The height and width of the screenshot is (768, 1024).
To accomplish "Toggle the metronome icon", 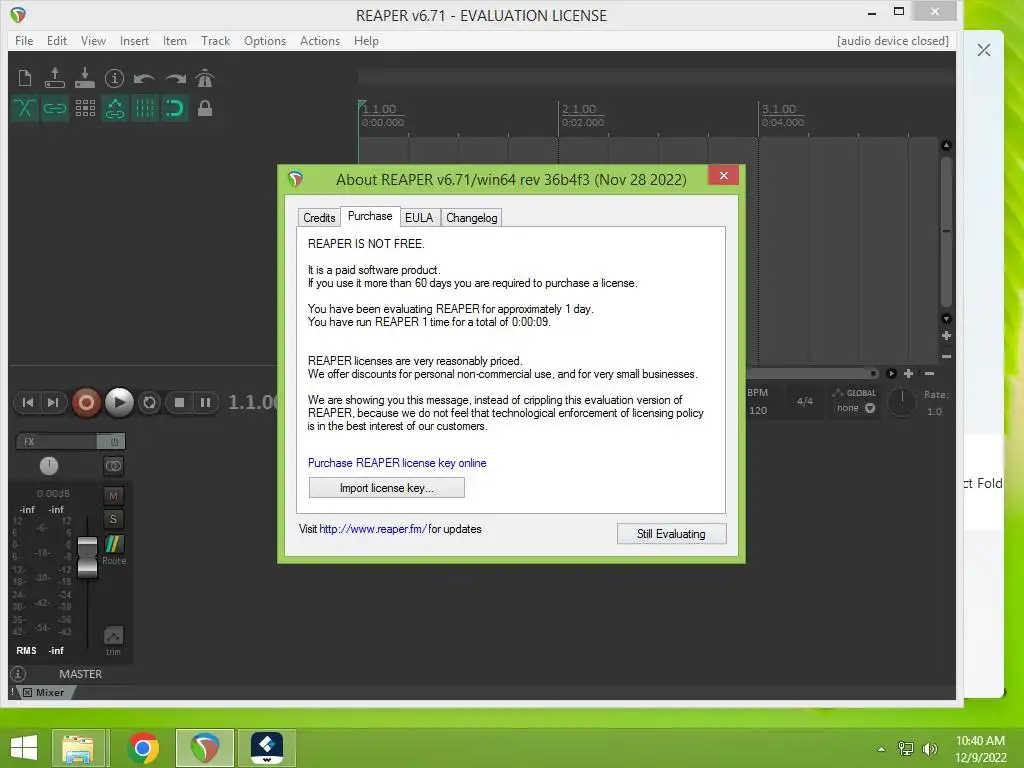I will point(205,78).
